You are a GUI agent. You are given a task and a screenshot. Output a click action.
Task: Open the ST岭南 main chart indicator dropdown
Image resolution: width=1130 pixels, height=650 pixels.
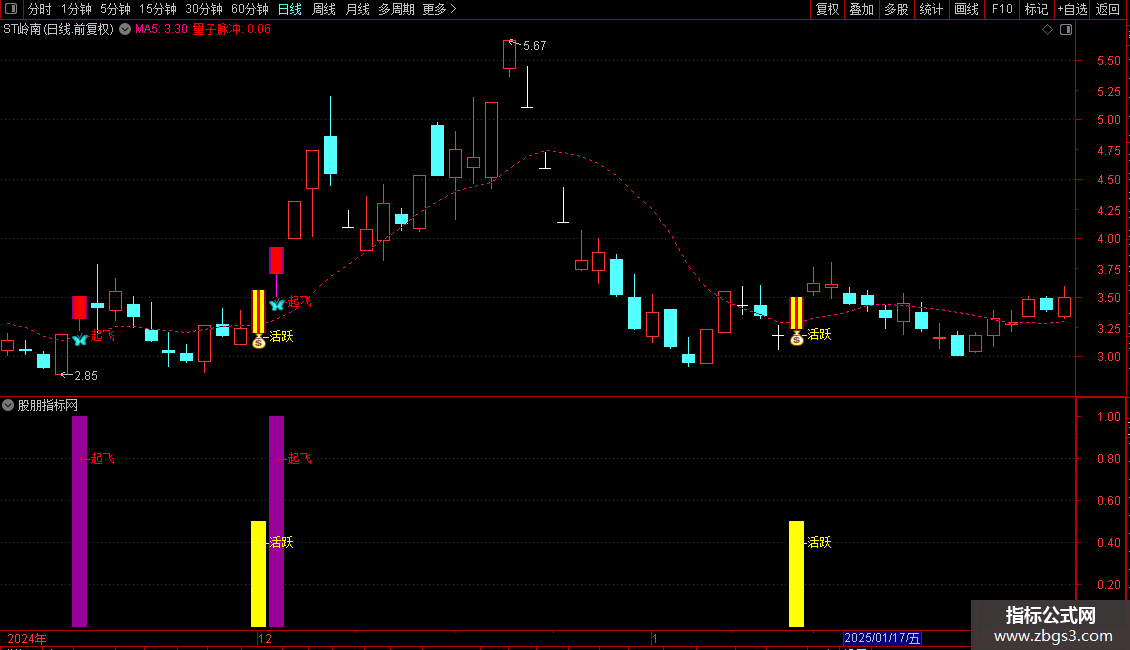tap(125, 30)
